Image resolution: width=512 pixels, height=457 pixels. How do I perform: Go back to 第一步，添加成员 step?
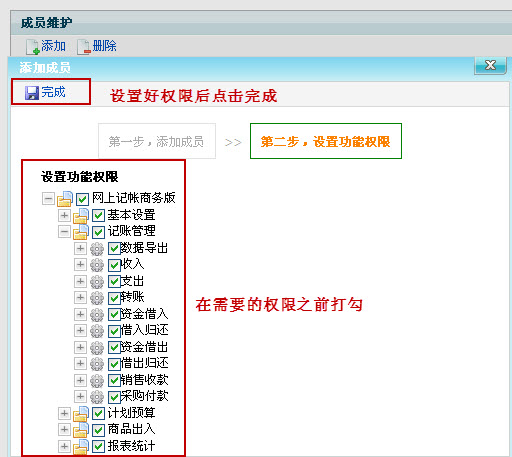[157, 141]
